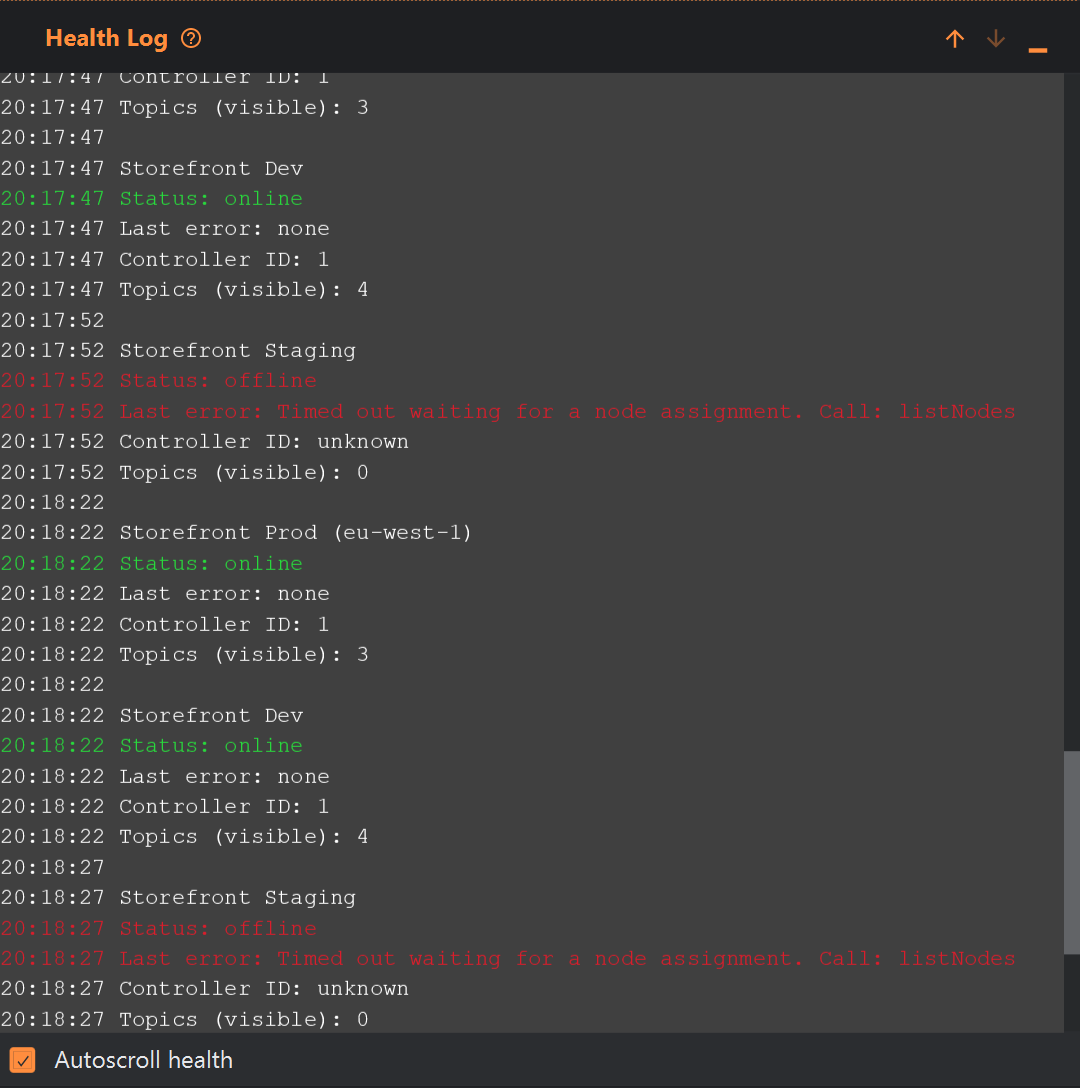This screenshot has height=1088, width=1080.
Task: Select the 20:18:27 'Status: offline' line
Action: click(x=158, y=928)
